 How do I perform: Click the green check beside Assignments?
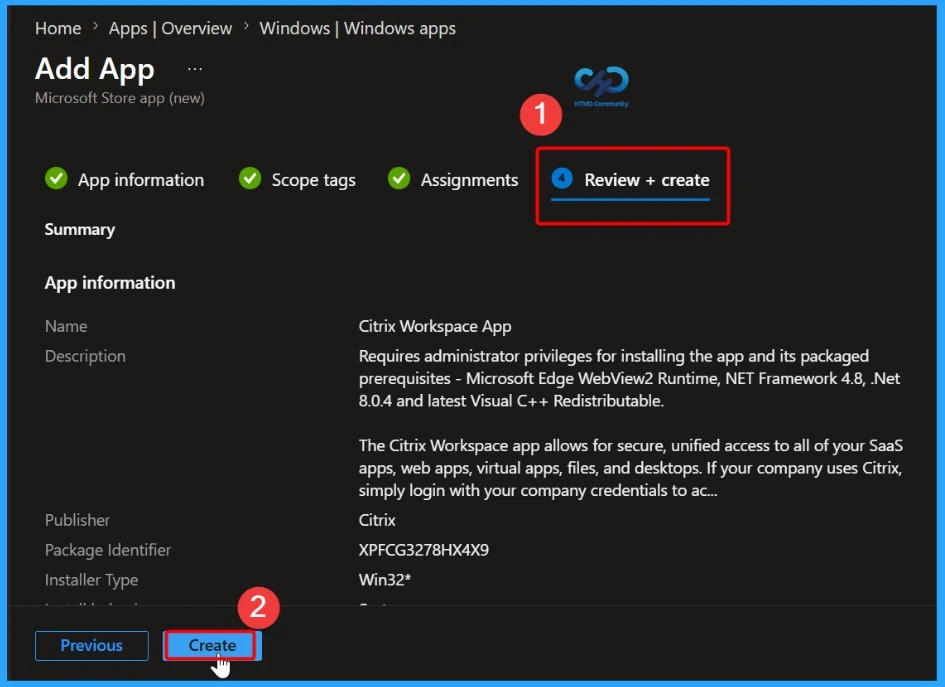[398, 178]
